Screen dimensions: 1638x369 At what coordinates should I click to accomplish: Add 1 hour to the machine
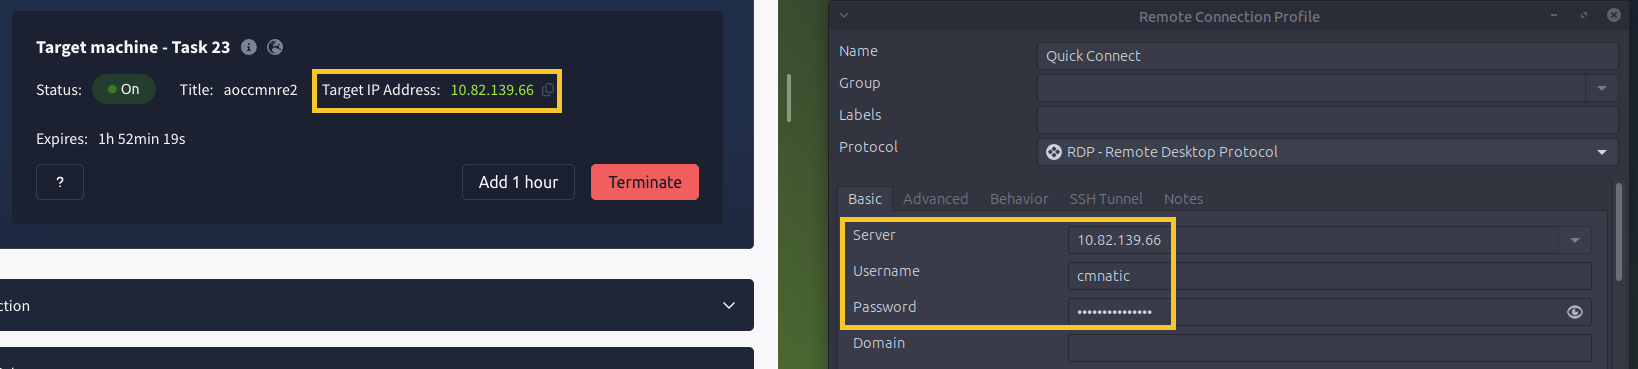518,182
